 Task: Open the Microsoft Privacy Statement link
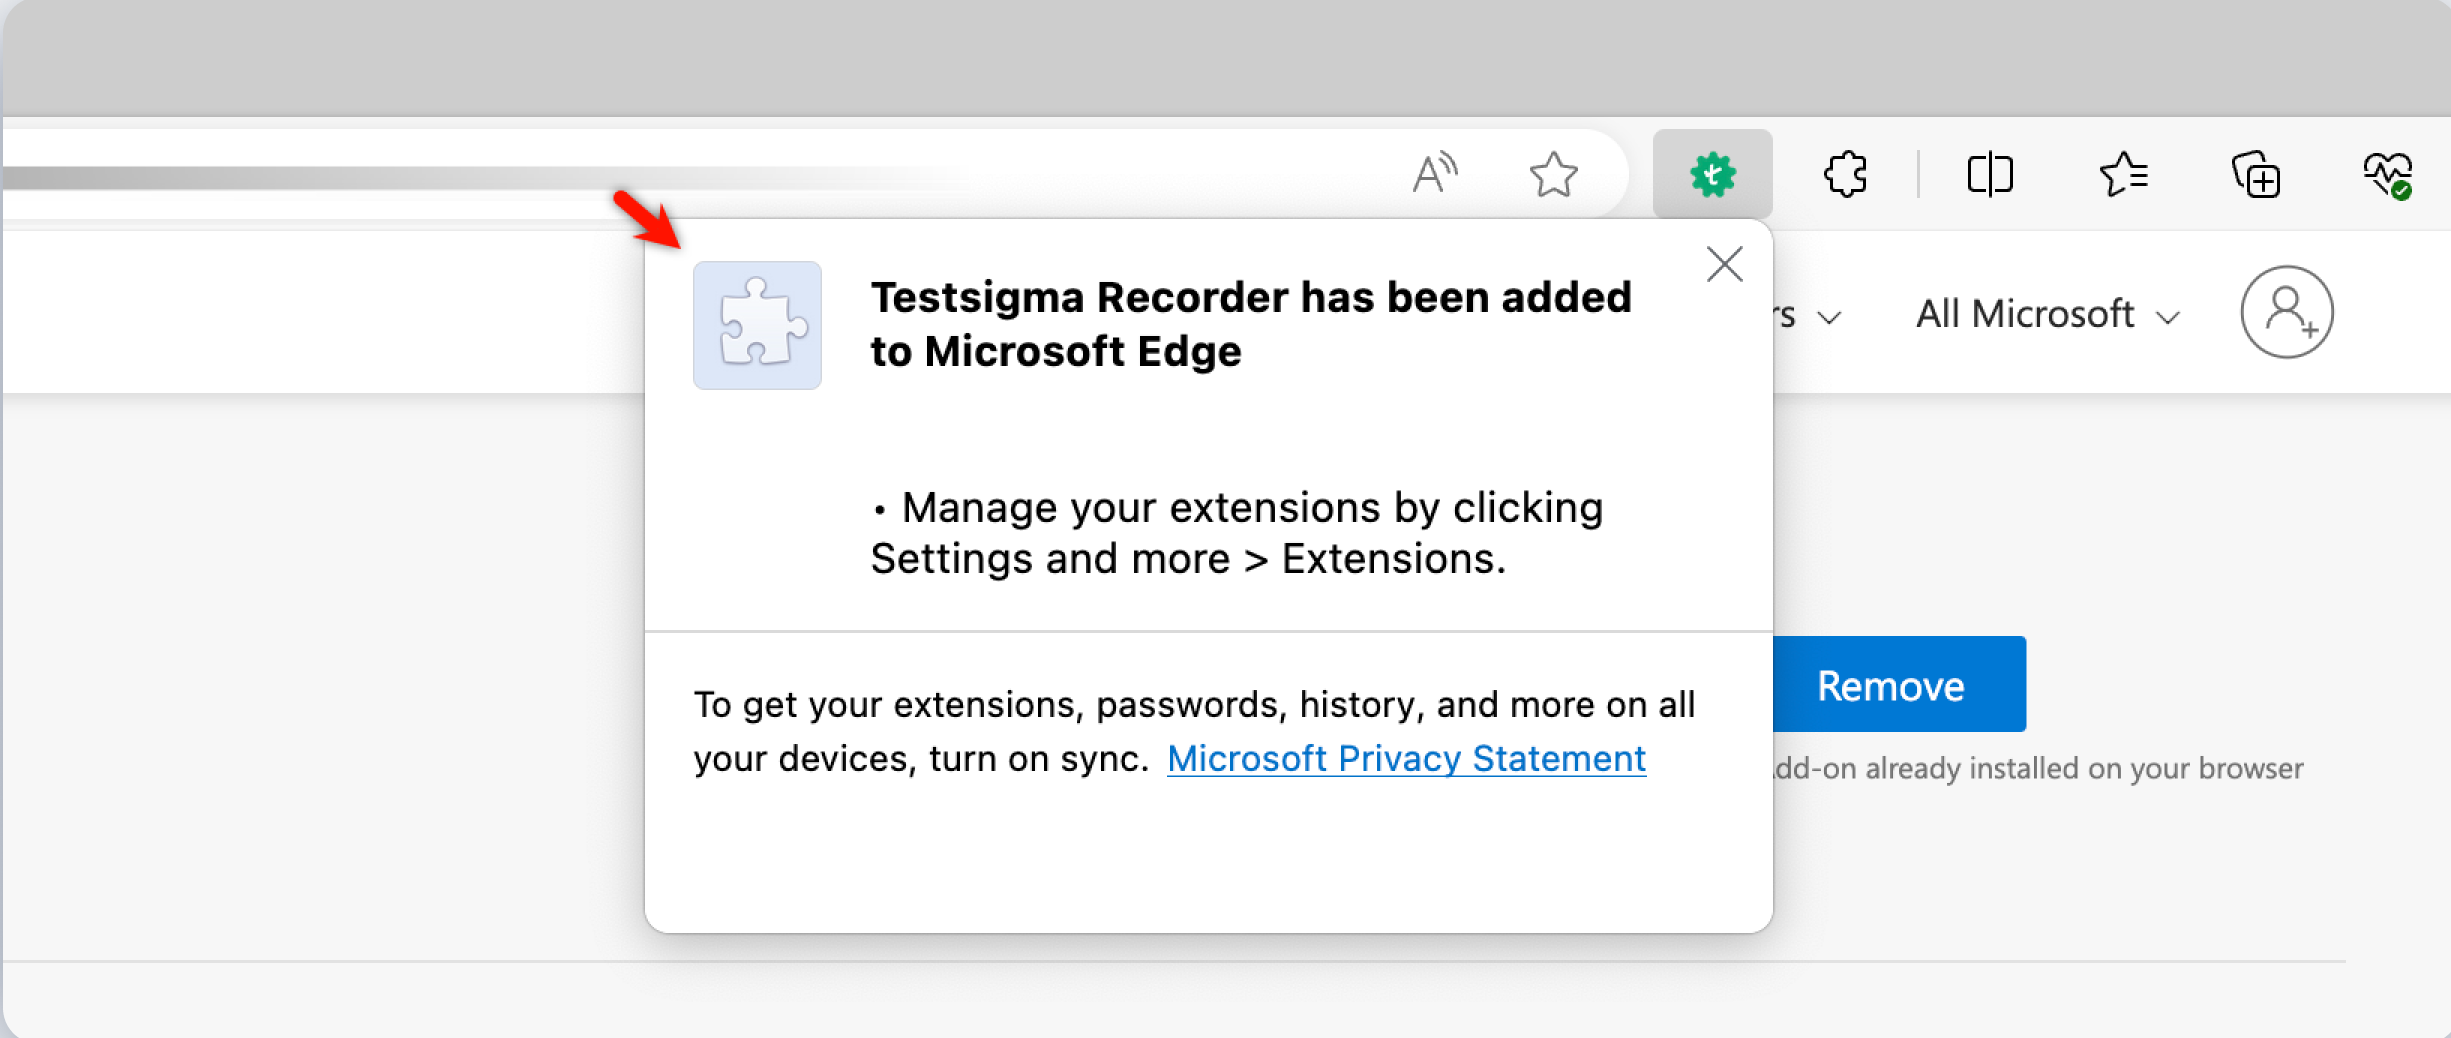point(1406,758)
